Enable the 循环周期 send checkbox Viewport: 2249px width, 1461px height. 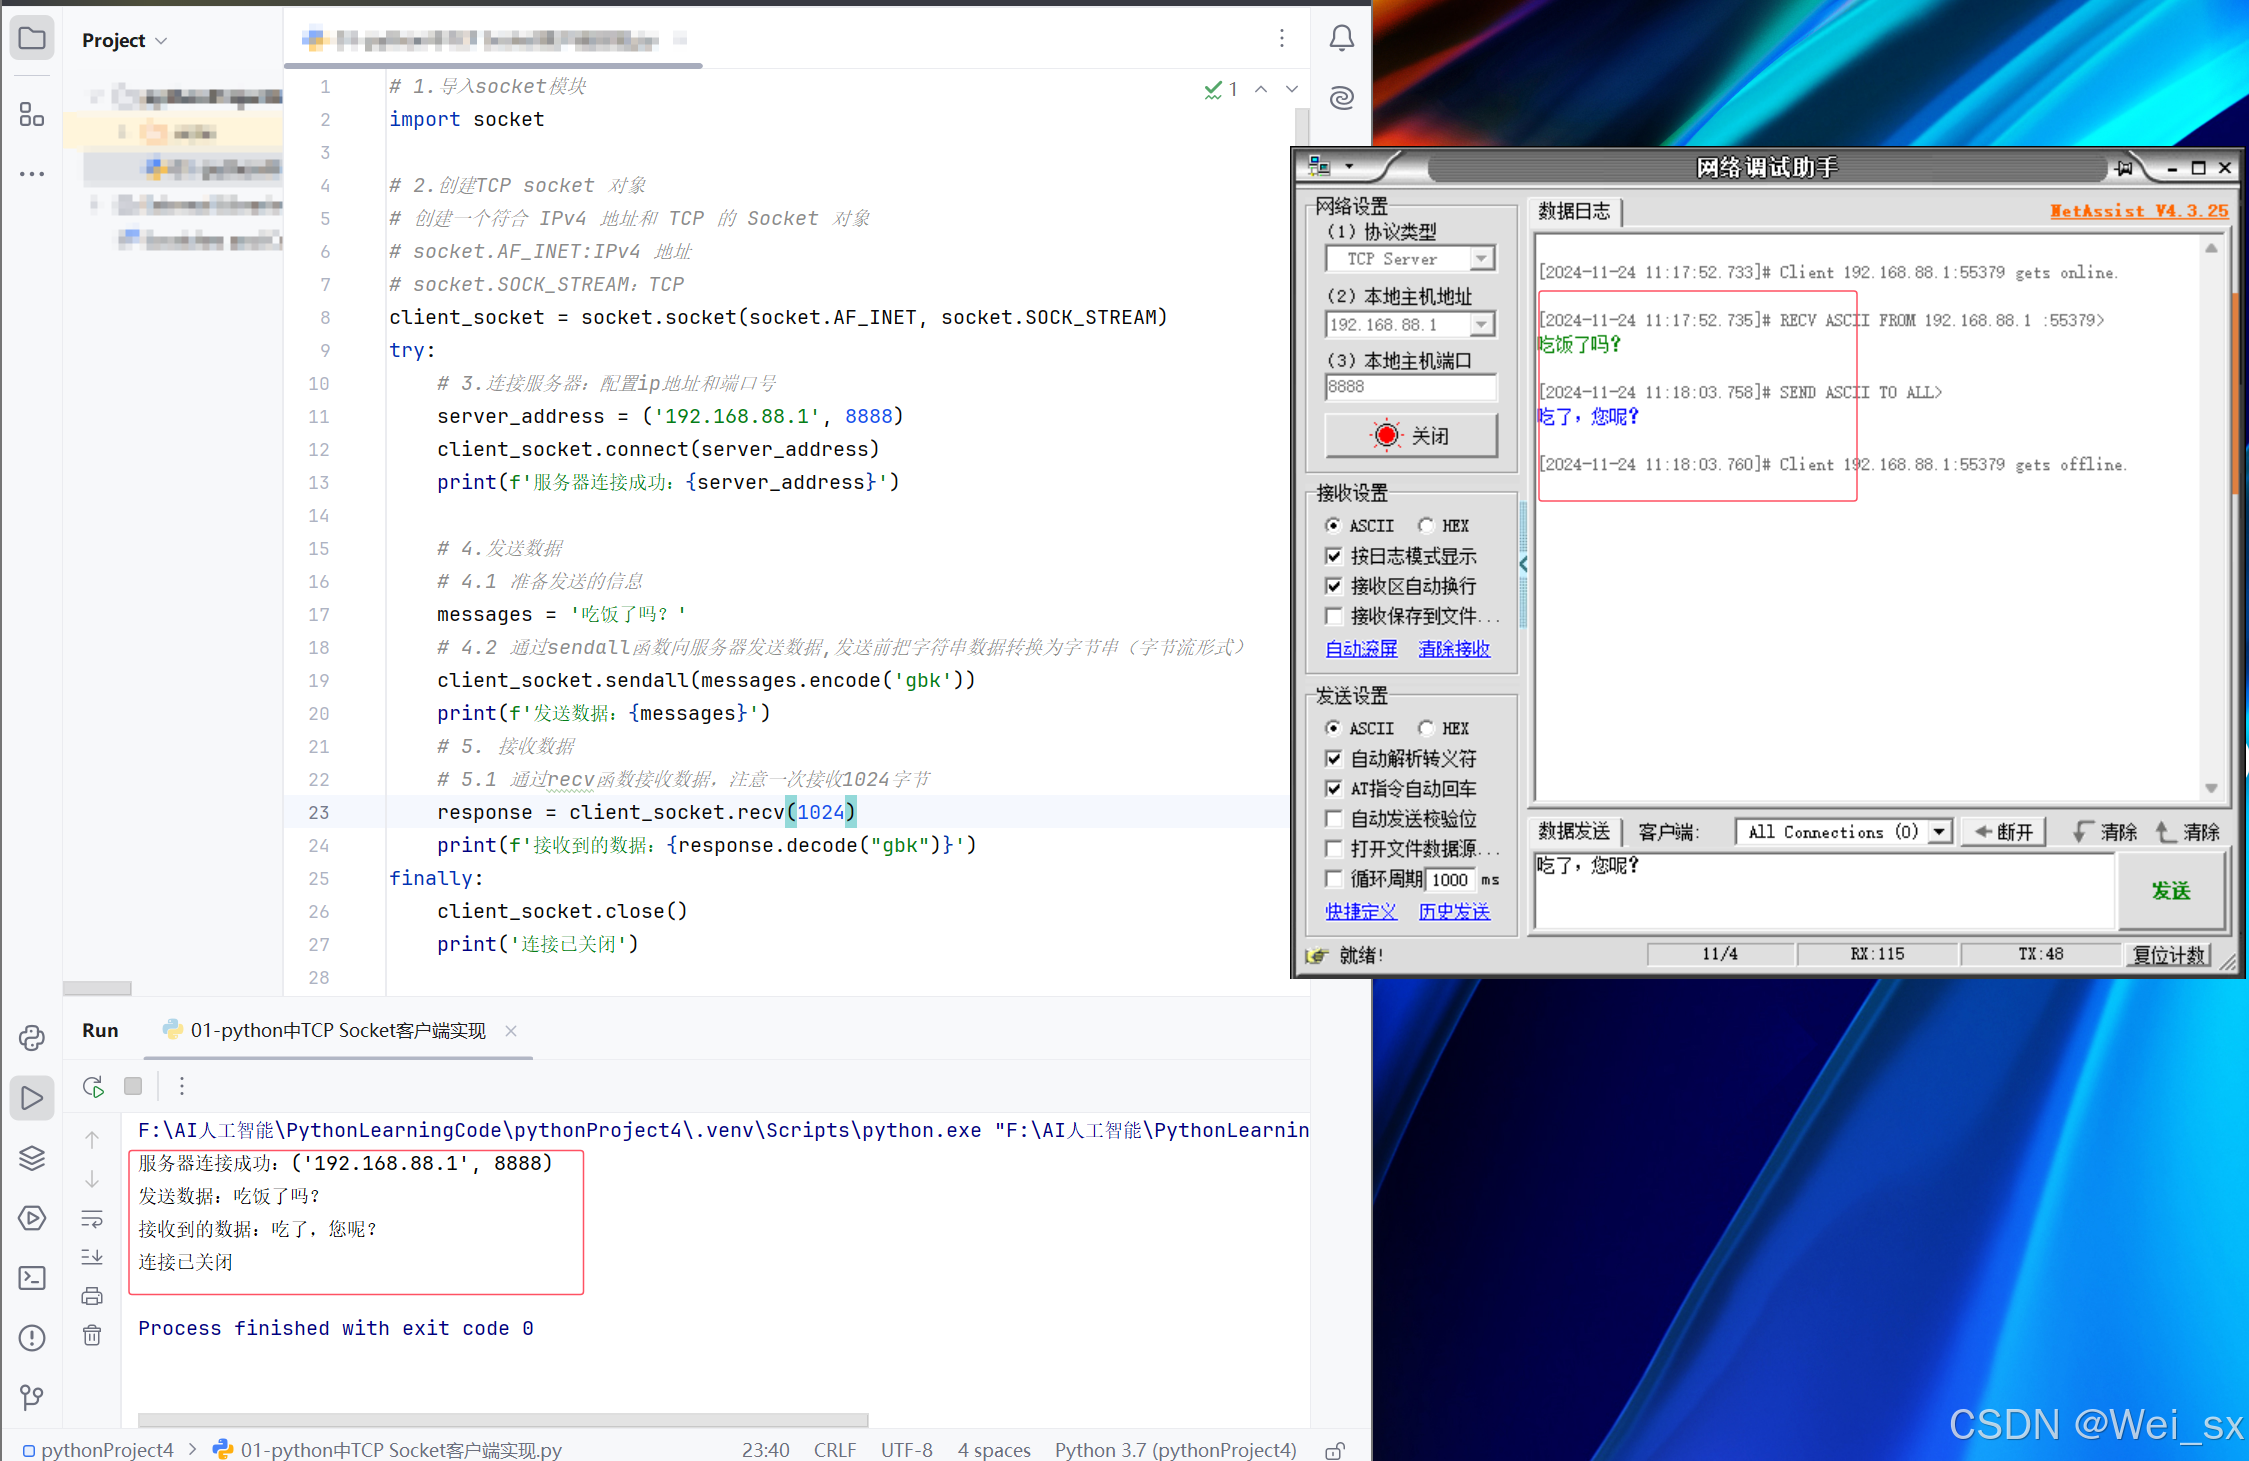(1335, 879)
